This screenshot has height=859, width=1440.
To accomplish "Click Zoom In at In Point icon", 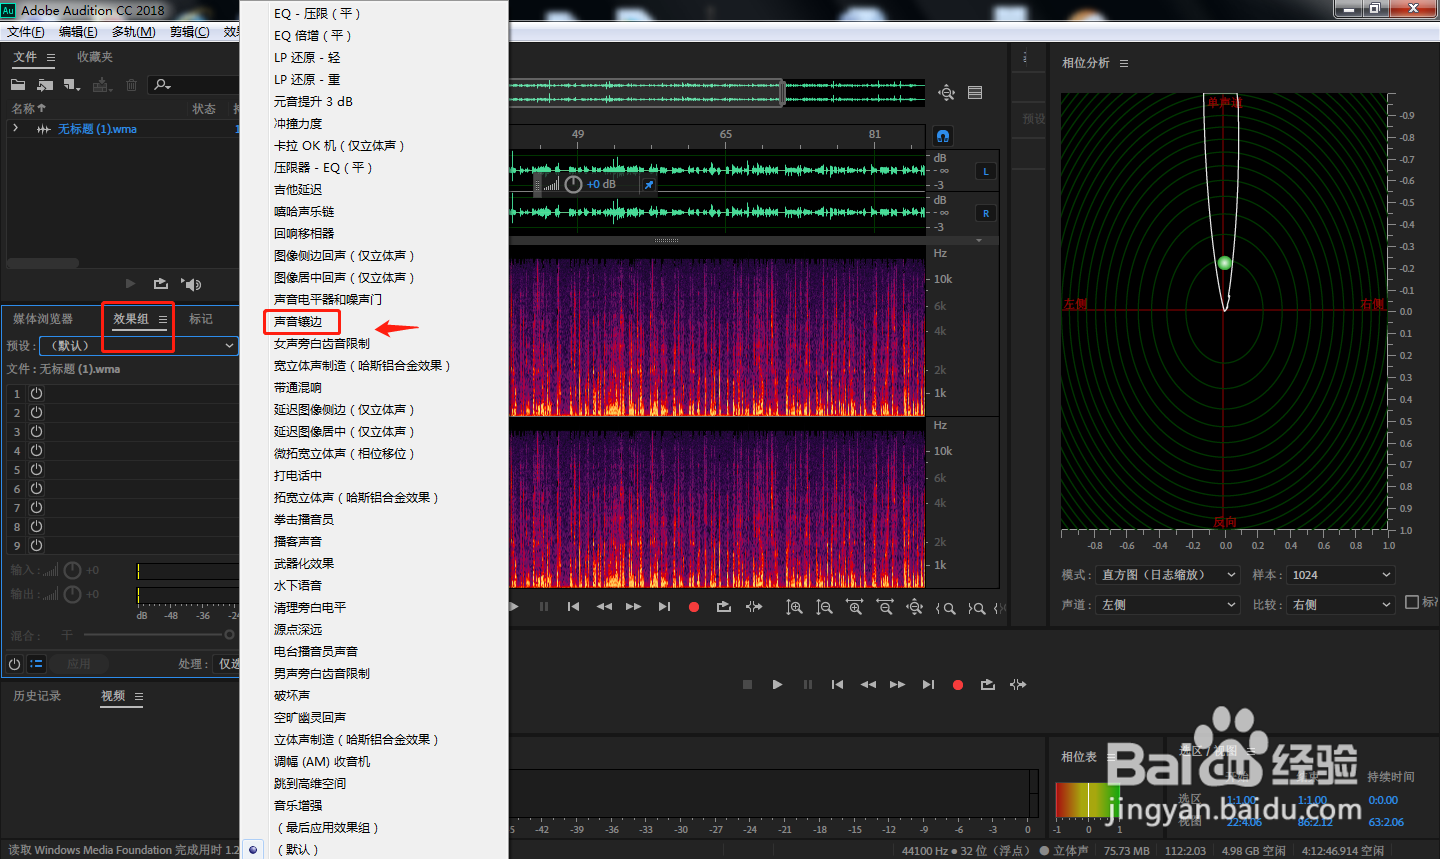I will (945, 607).
